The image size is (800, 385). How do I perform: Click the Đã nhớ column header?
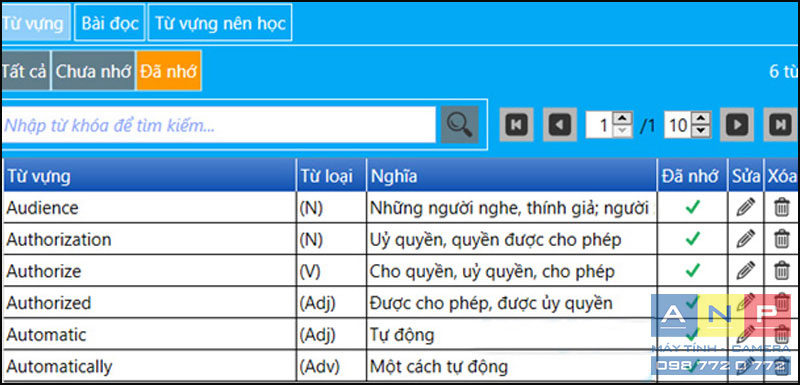[692, 175]
